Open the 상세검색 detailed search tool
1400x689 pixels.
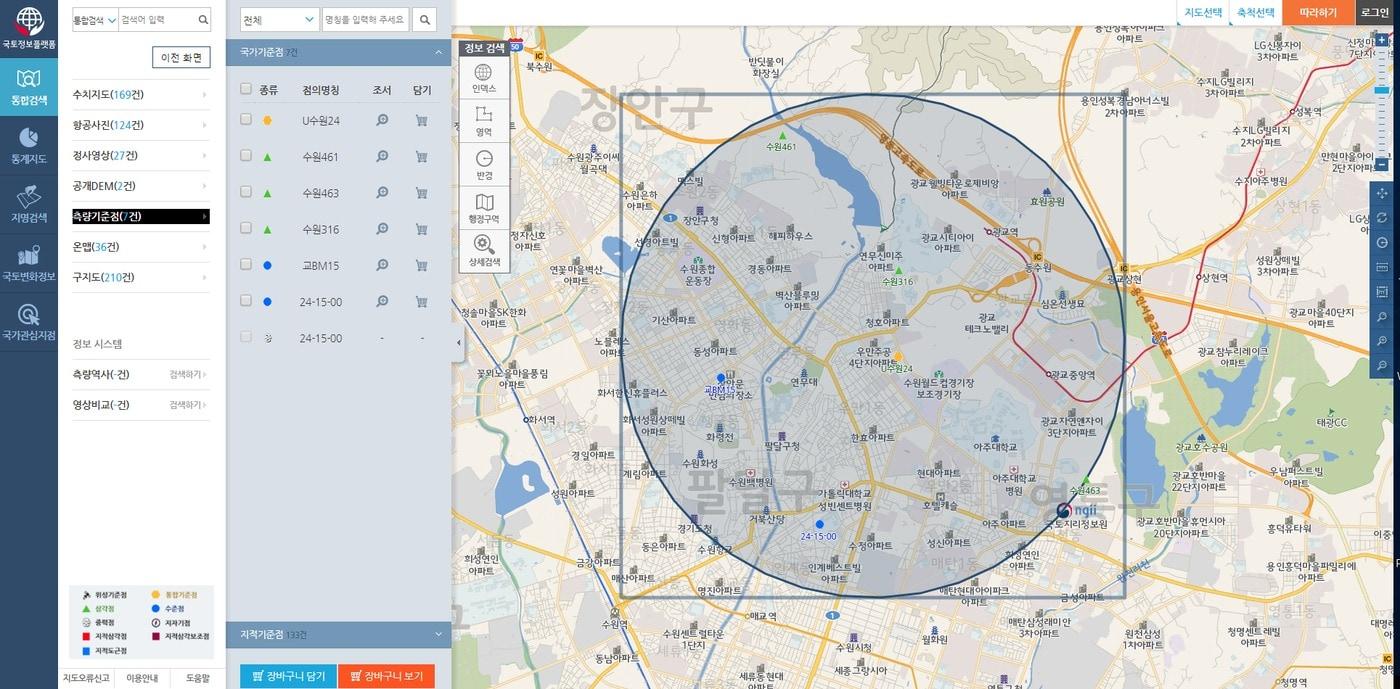(x=484, y=251)
